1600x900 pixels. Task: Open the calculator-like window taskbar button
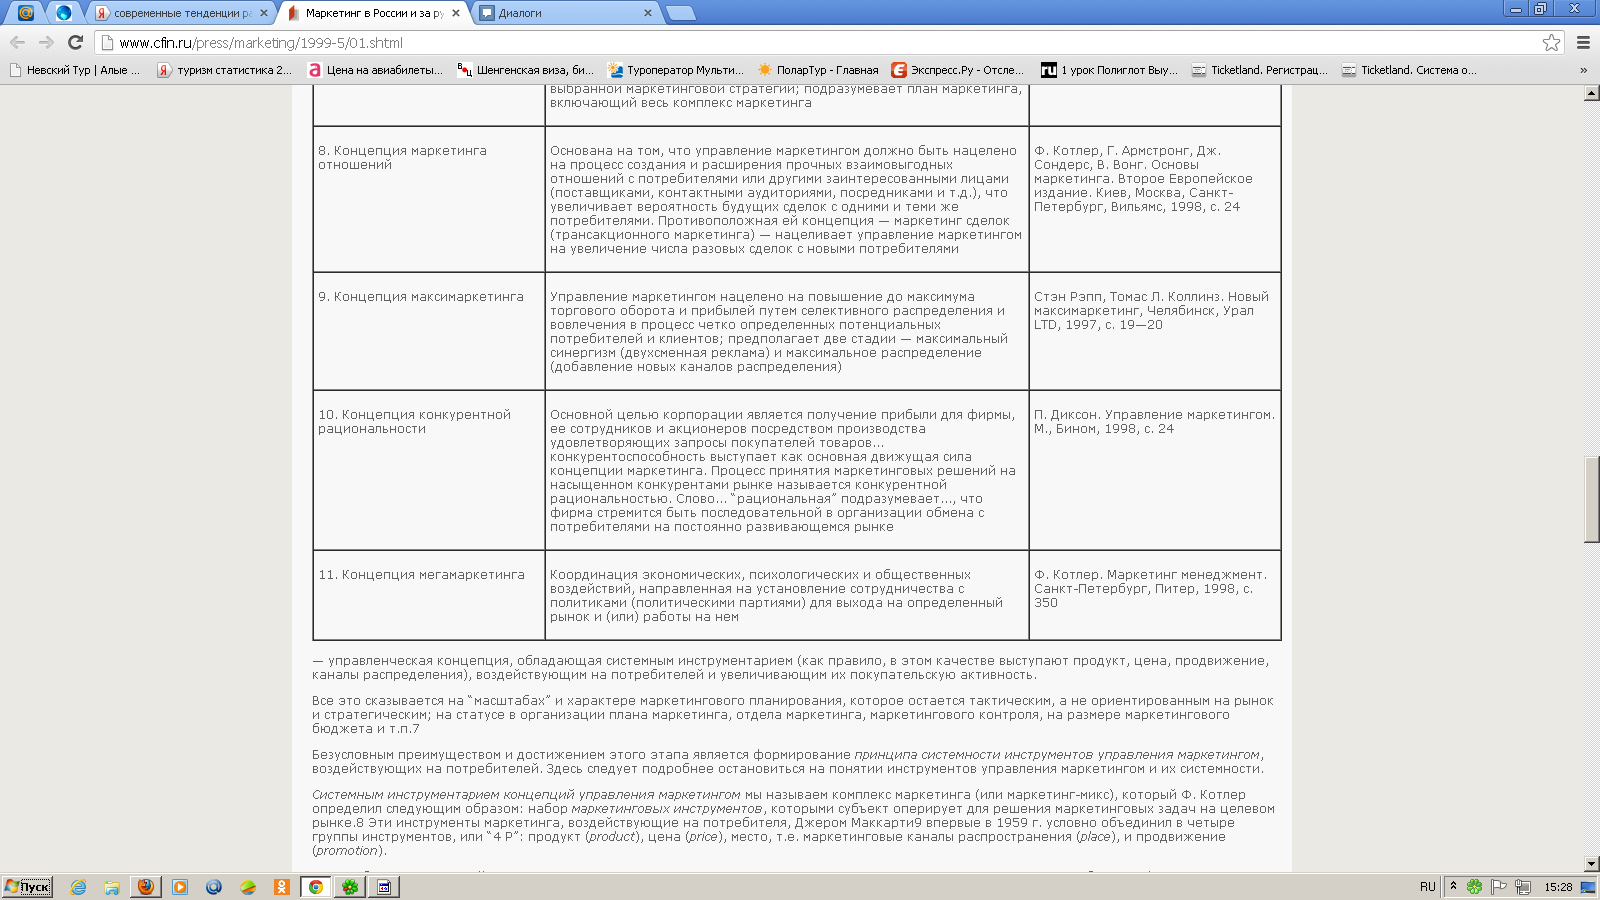[x=384, y=887]
